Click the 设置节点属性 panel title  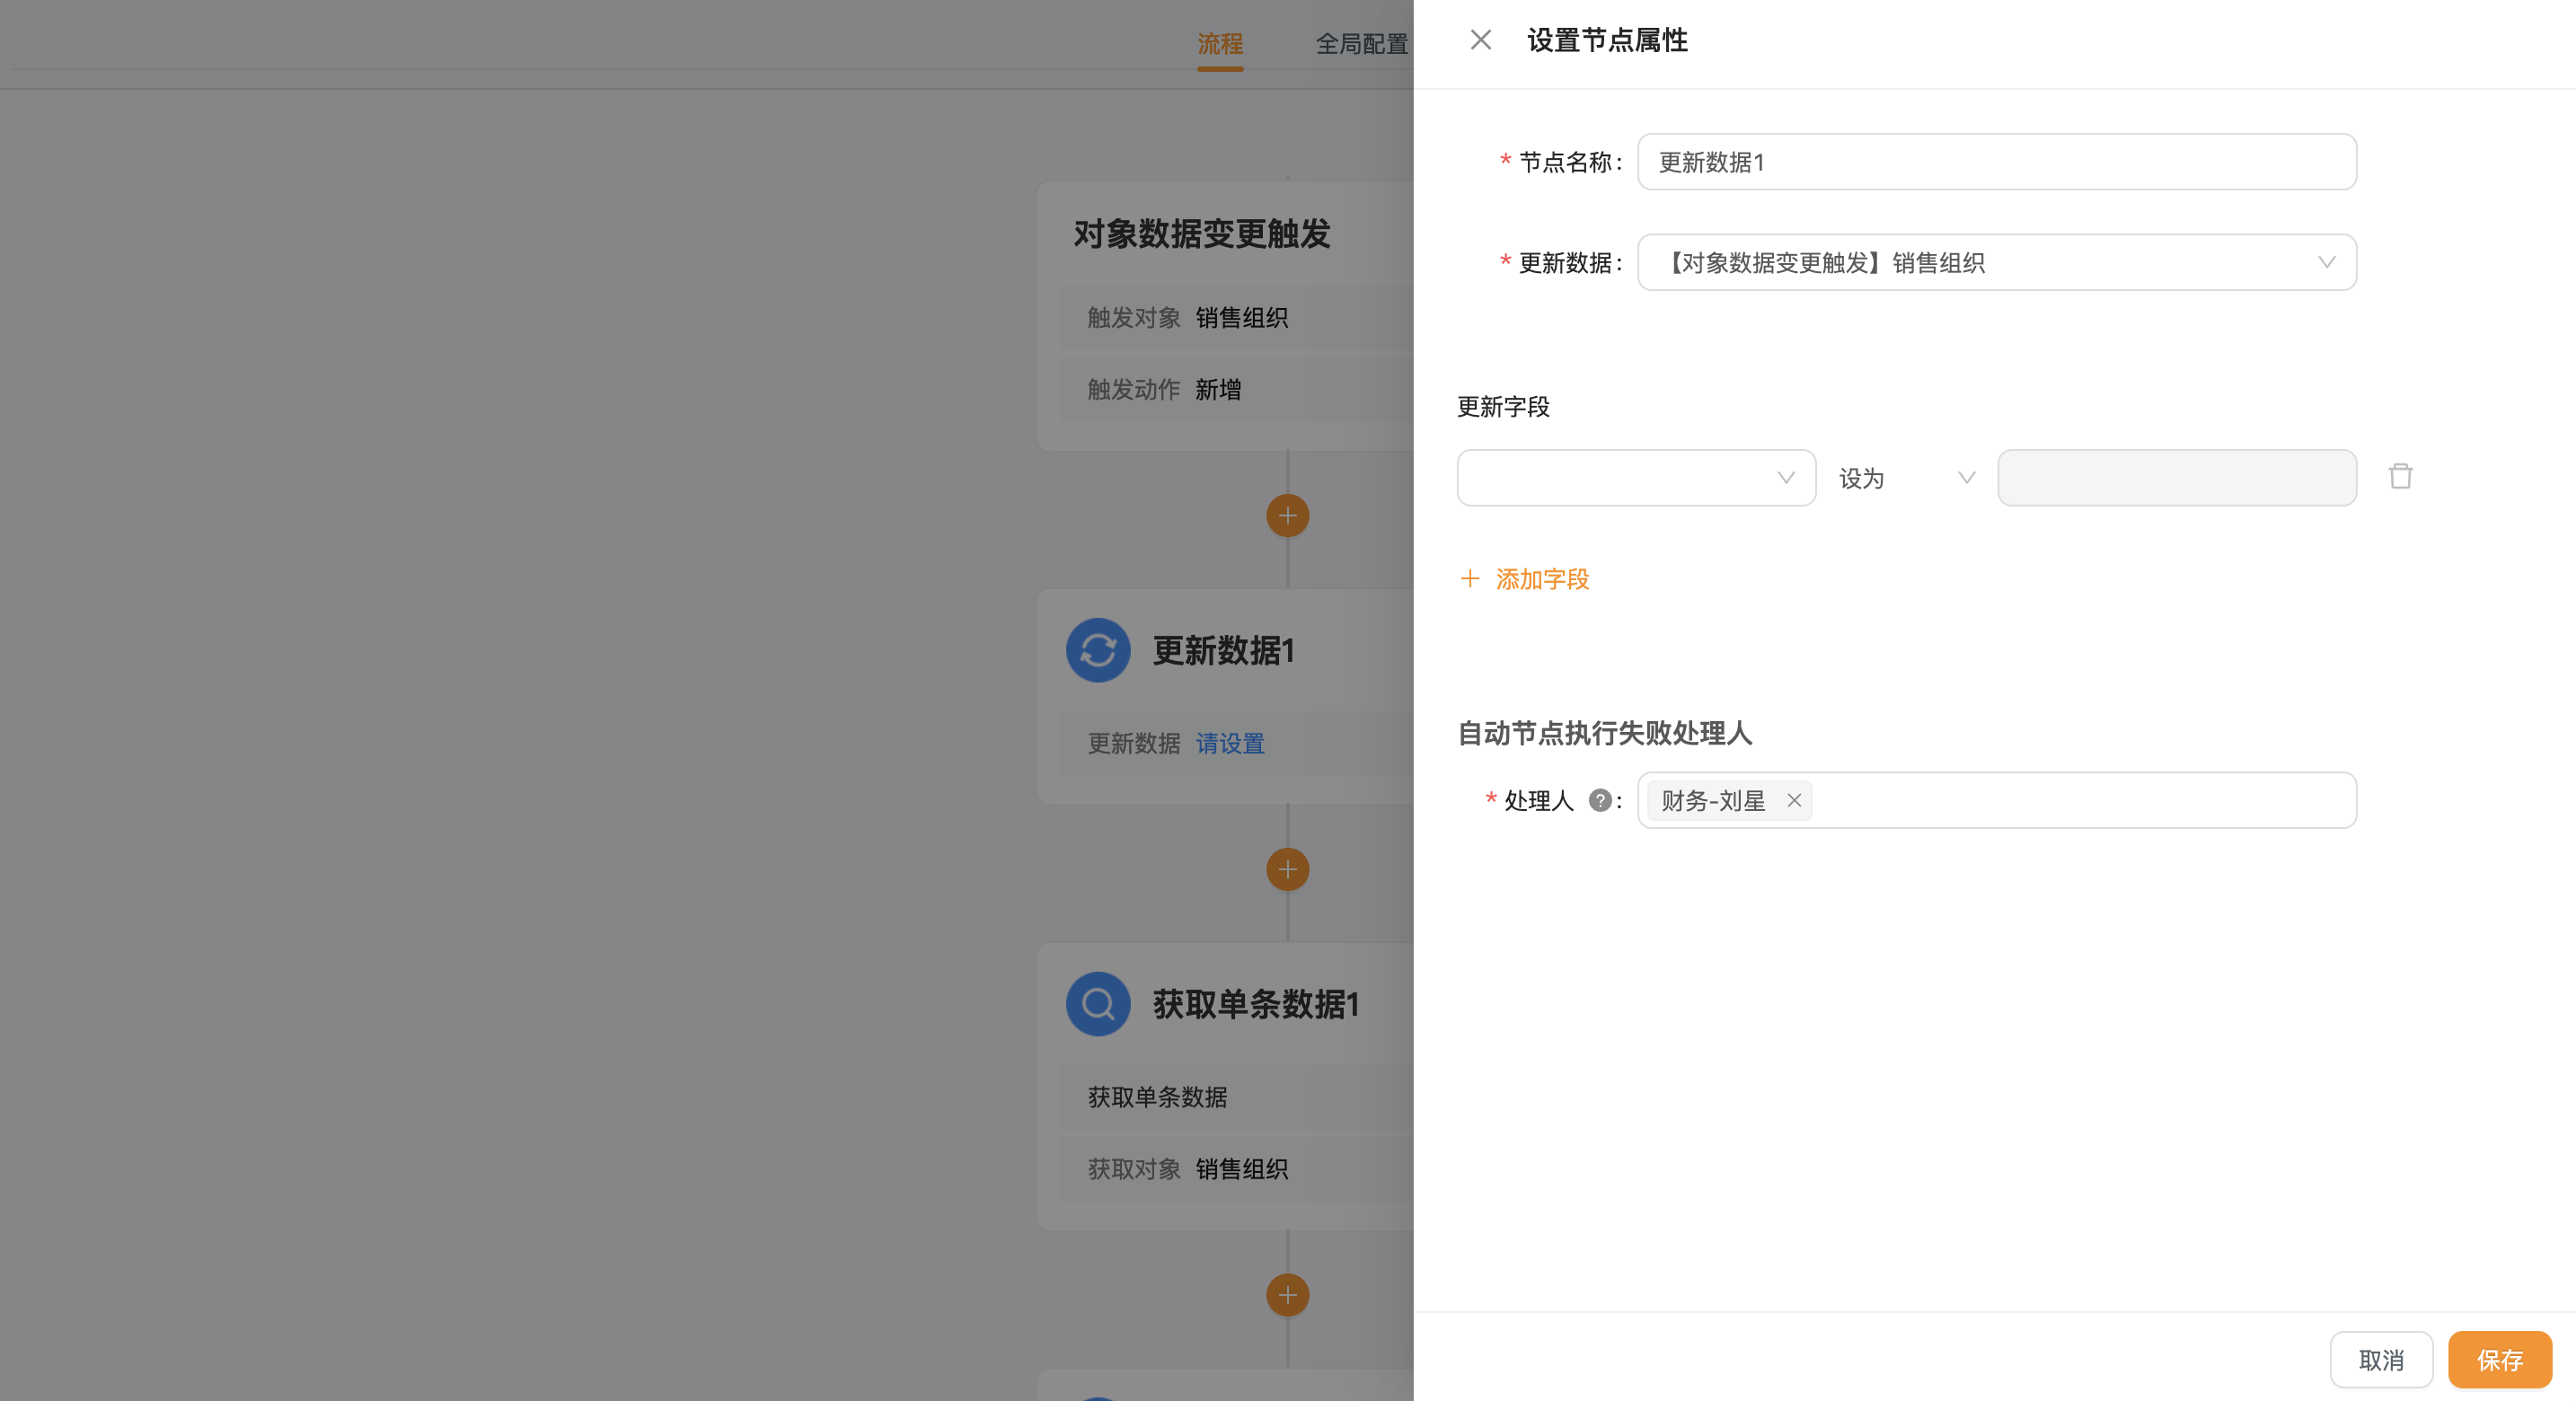(1607, 40)
